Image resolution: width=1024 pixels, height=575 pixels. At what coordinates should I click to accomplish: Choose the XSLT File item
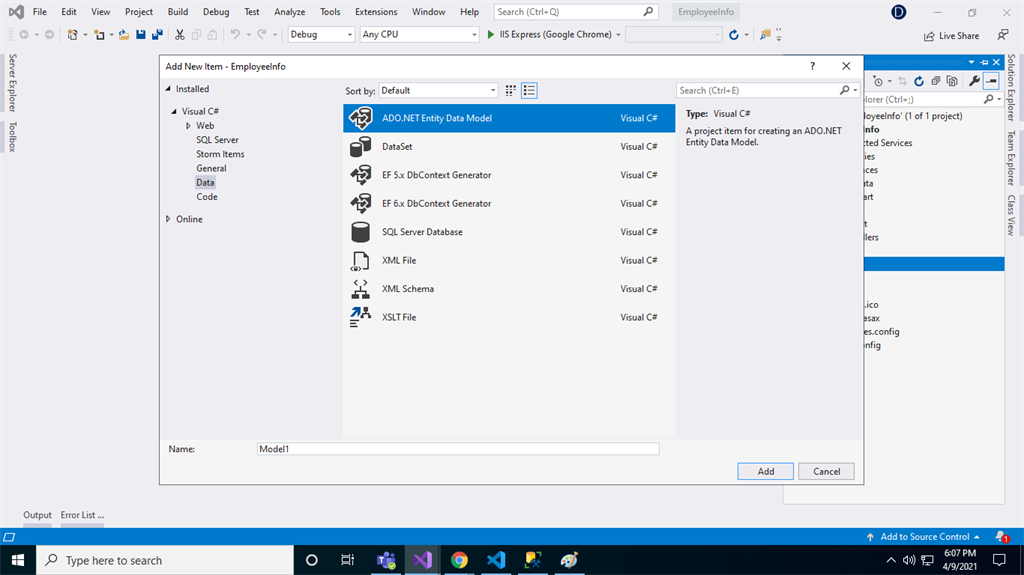pos(399,317)
